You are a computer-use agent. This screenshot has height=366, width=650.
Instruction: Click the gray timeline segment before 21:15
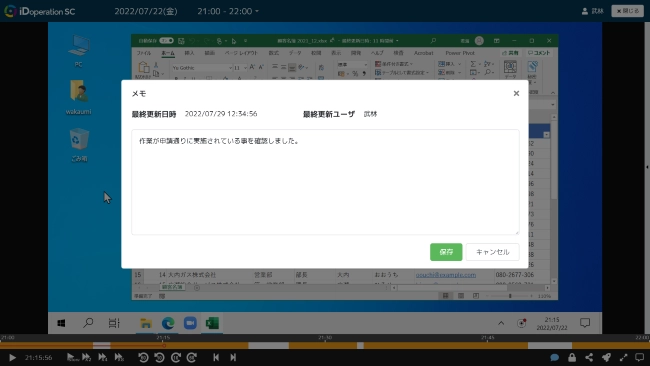(102, 345)
